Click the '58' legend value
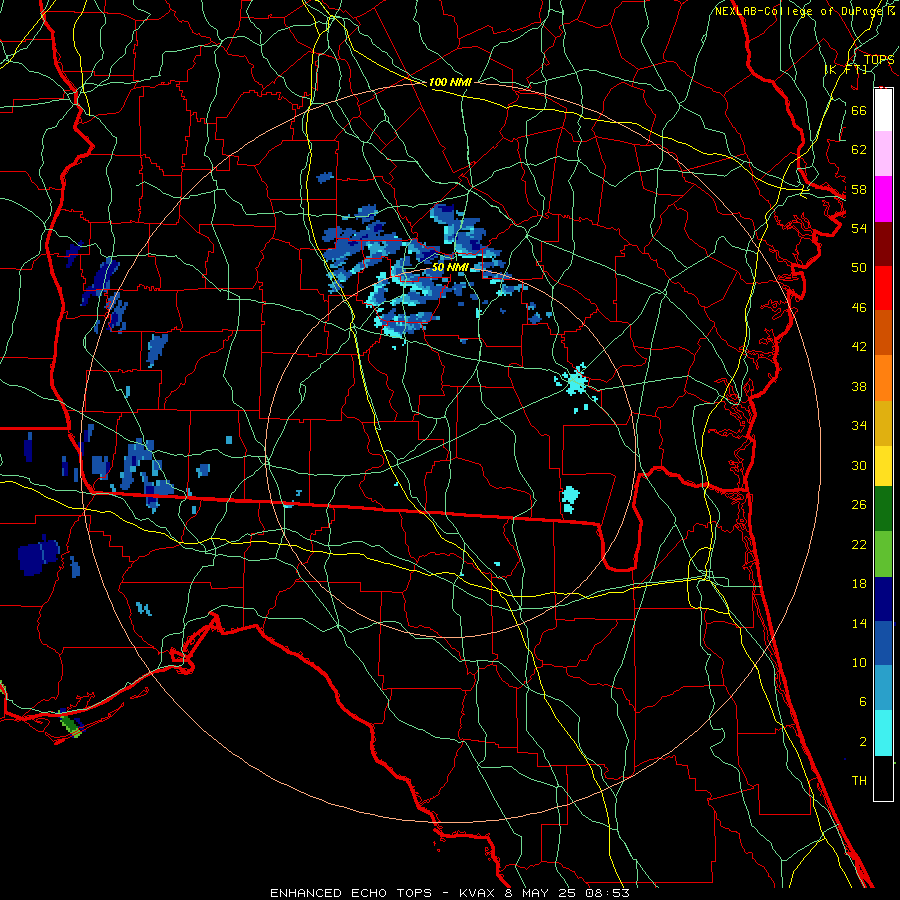Screen dimensions: 900x900 [x=859, y=189]
